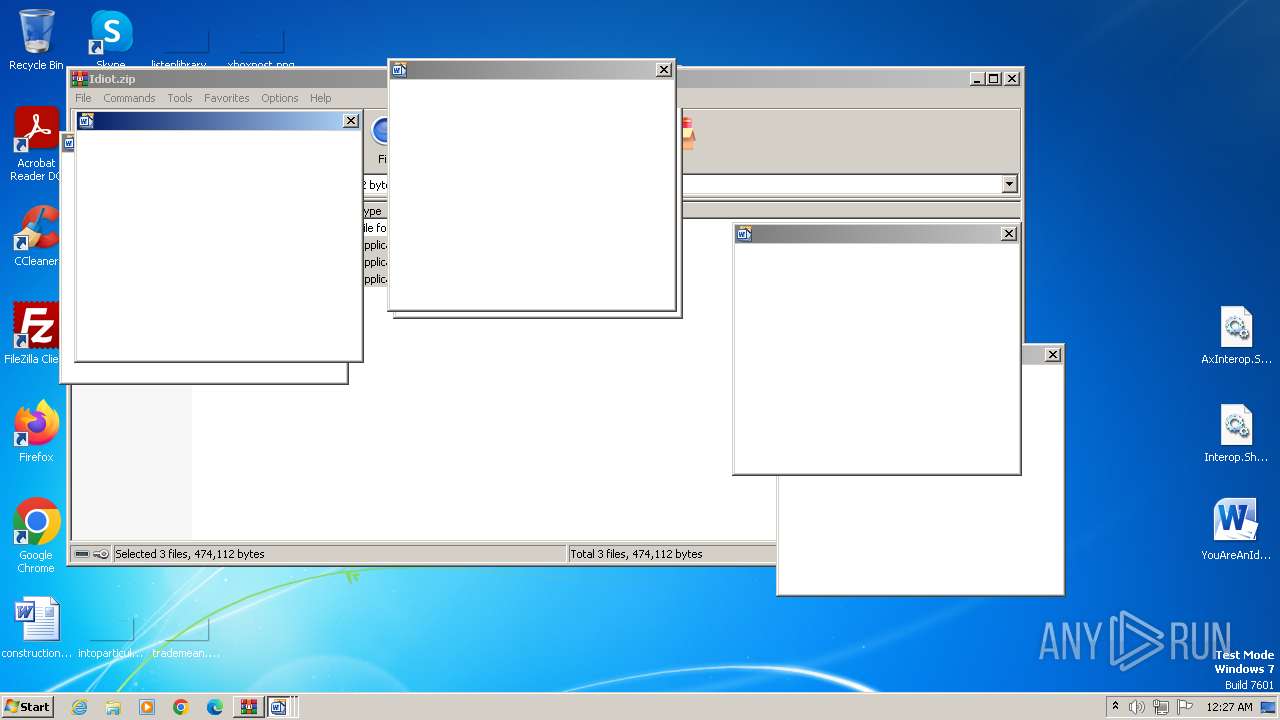Close the top-center blank Word popup

663,69
